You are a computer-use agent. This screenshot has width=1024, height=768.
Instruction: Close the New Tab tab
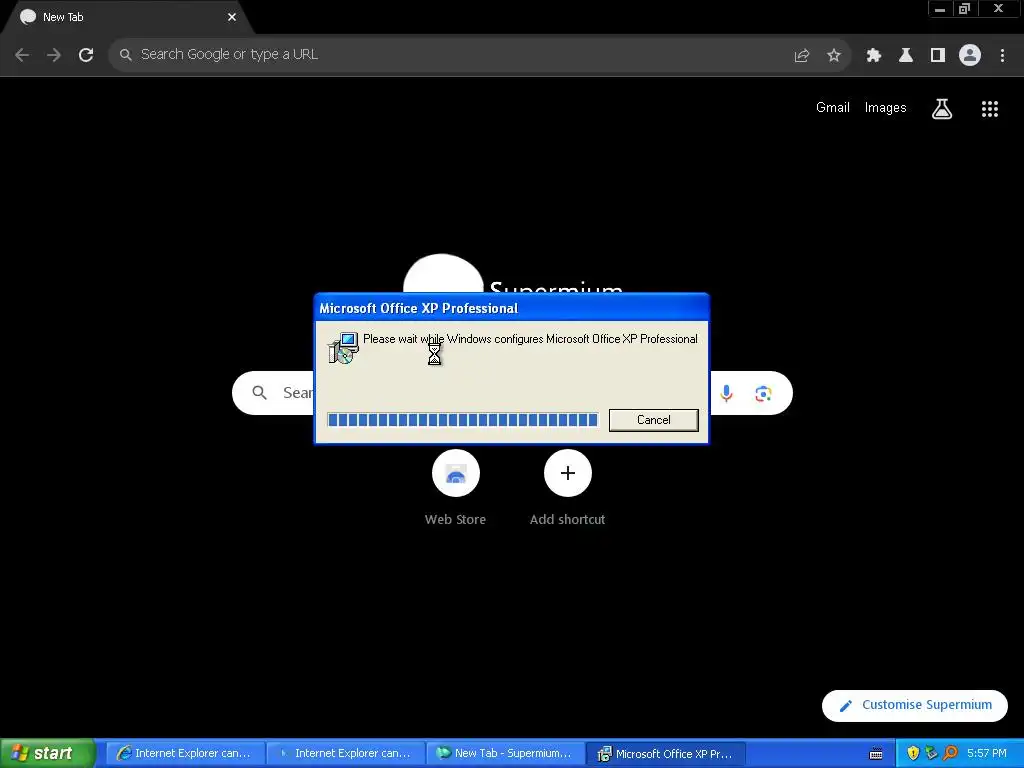point(232,17)
